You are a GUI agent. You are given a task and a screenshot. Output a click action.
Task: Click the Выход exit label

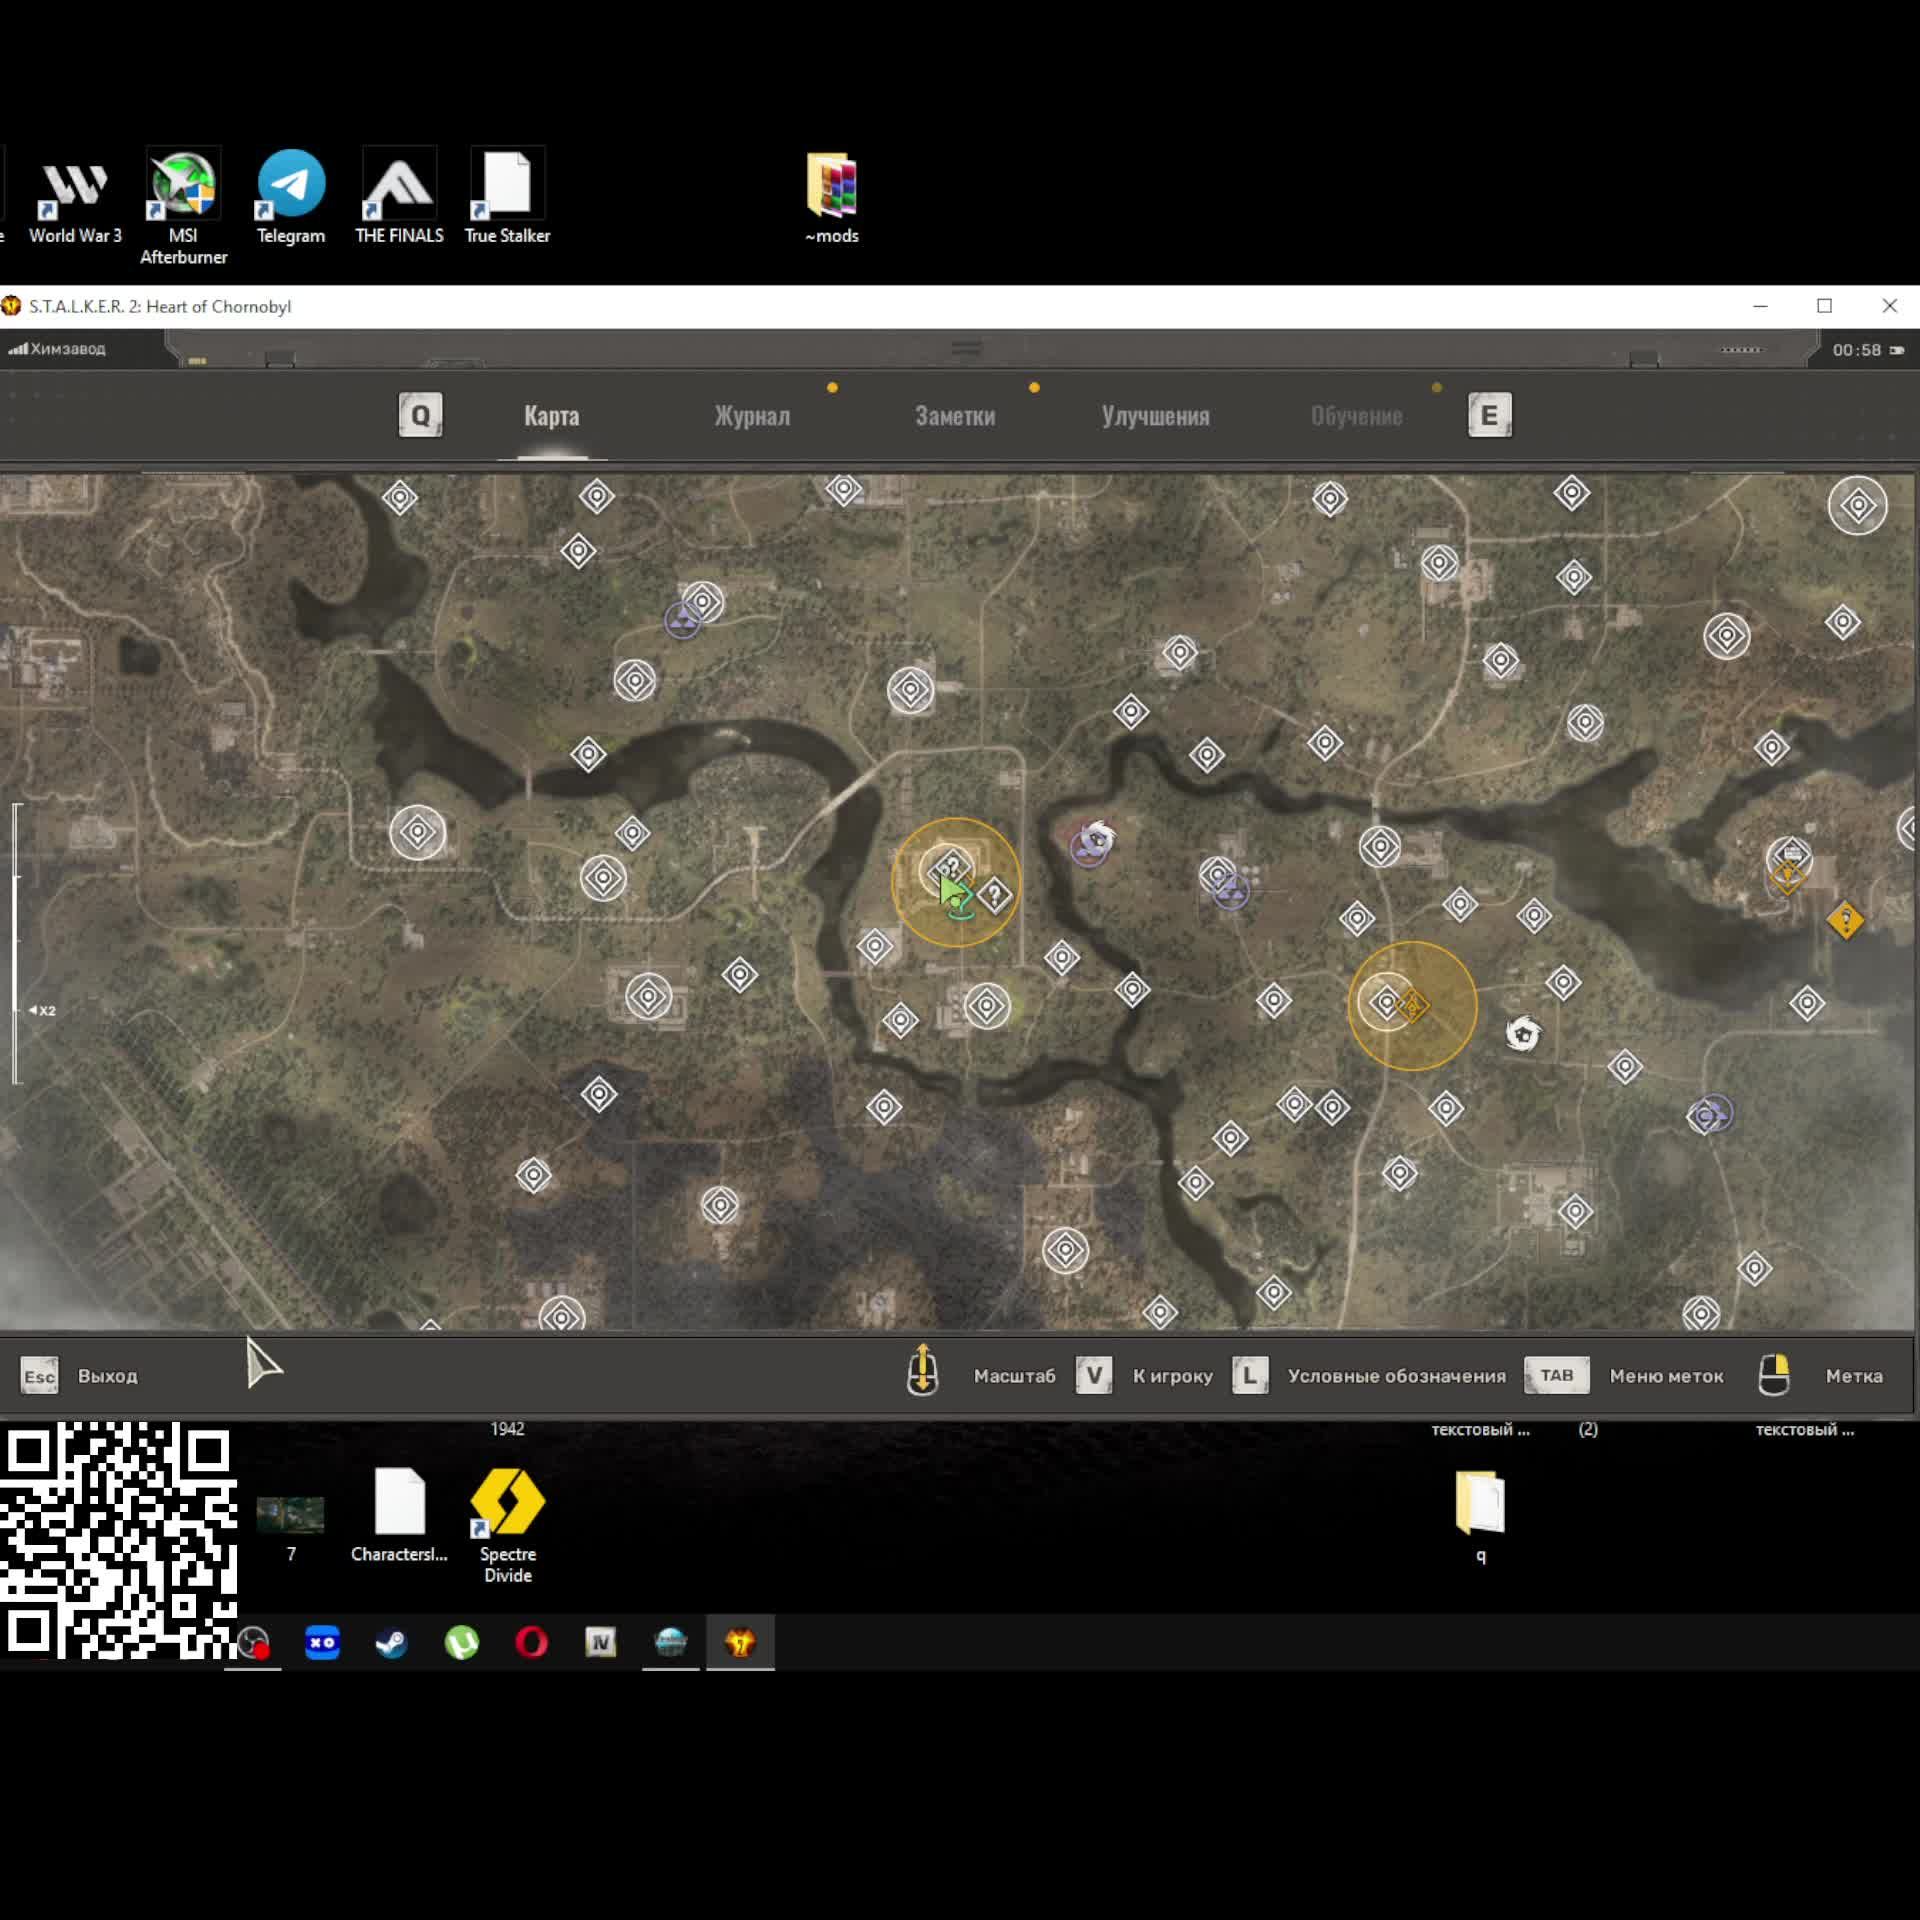pyautogui.click(x=107, y=1376)
